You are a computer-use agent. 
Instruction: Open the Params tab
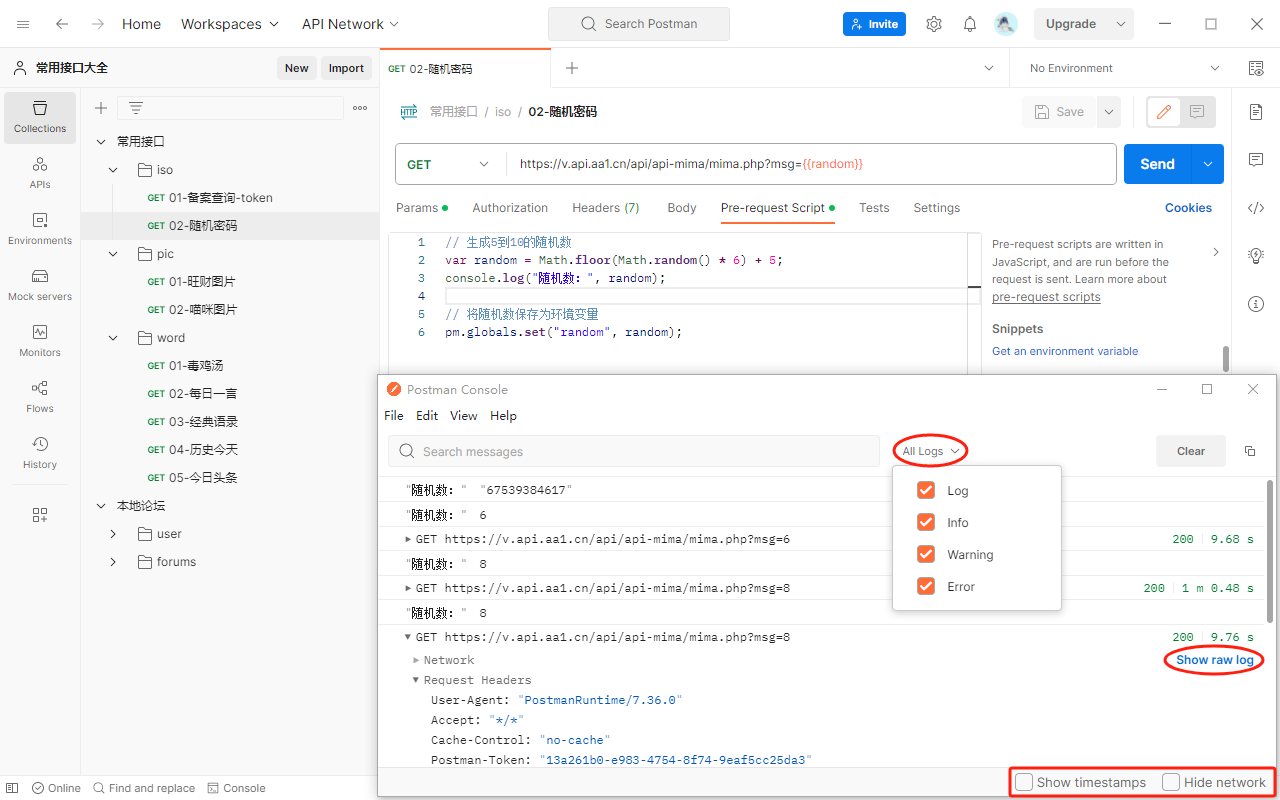click(x=421, y=208)
